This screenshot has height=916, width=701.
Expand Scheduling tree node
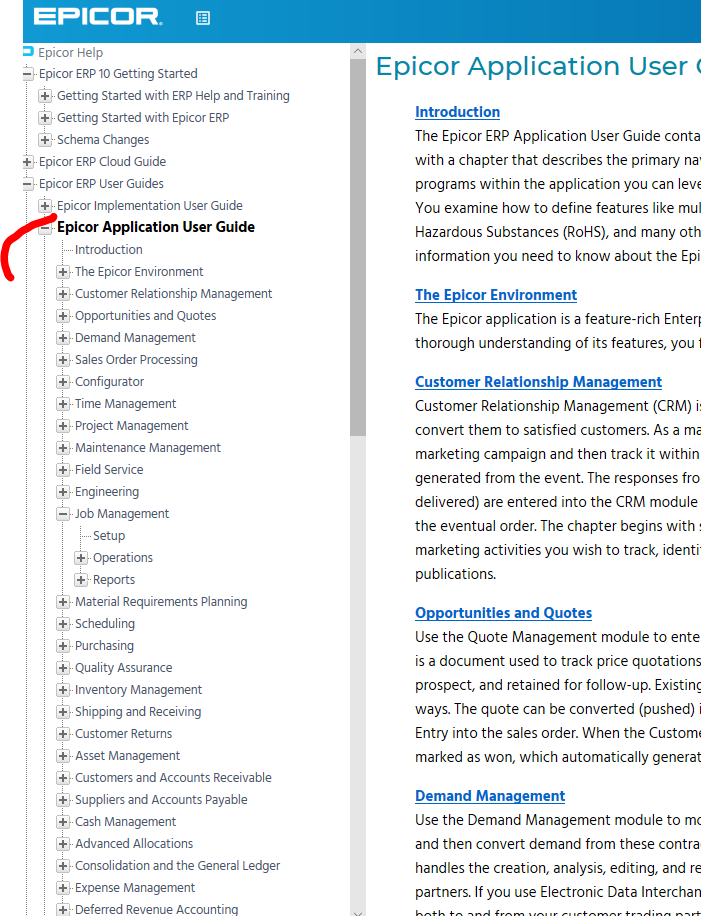[63, 624]
